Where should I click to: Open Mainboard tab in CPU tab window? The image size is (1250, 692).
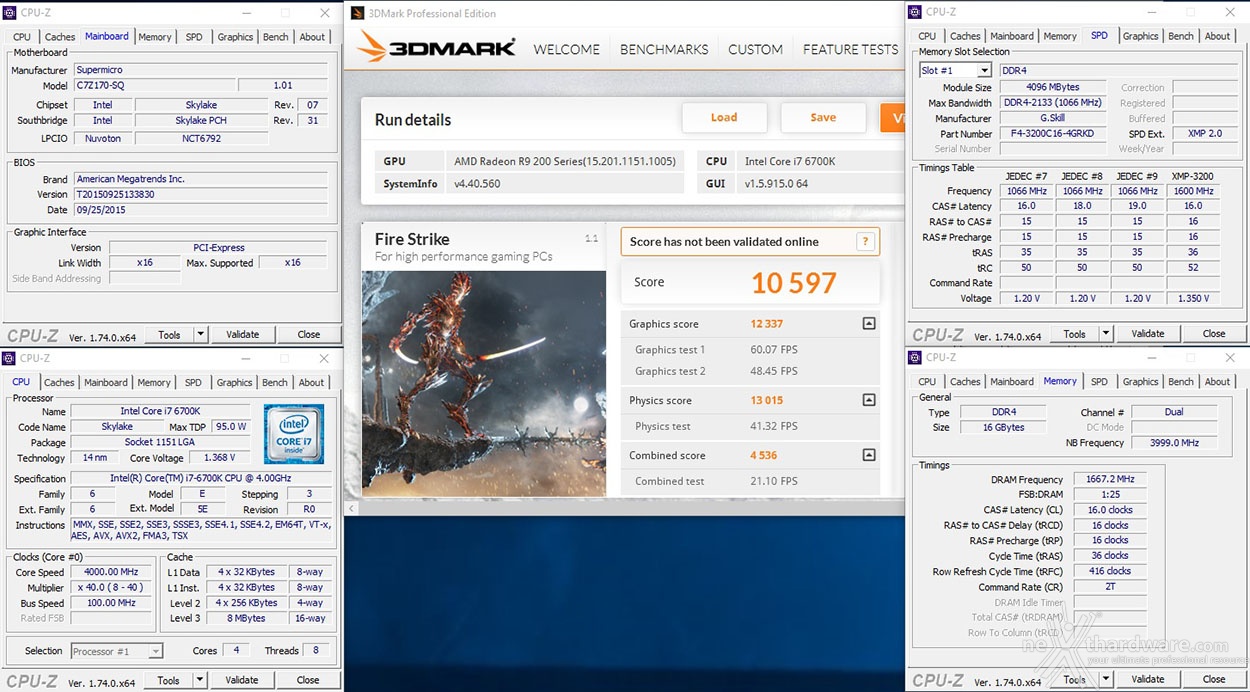106,383
